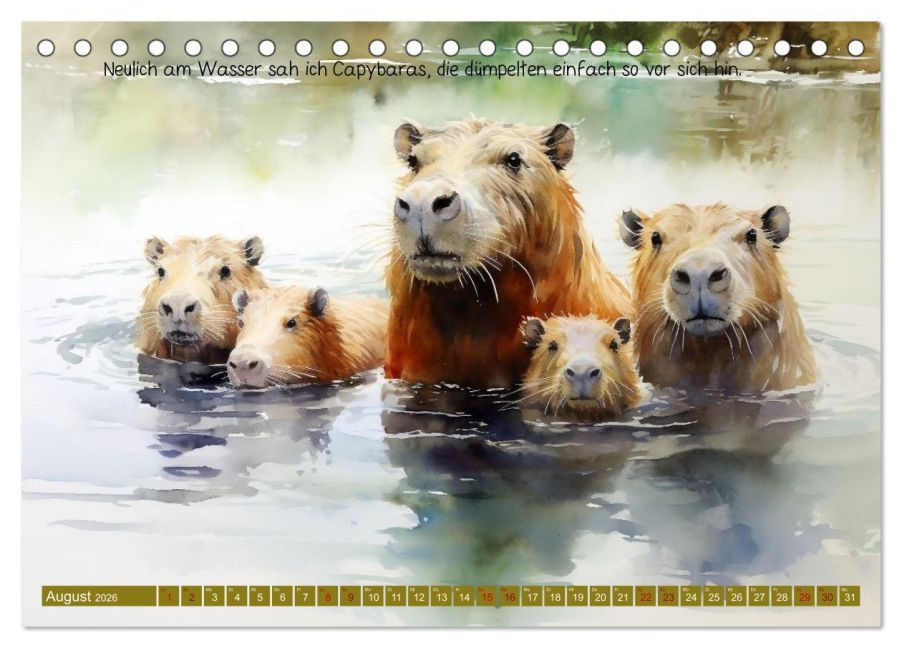Select day 5 in the calendar strip
Image resolution: width=902 pixels, height=648 pixels.
coord(259,597)
